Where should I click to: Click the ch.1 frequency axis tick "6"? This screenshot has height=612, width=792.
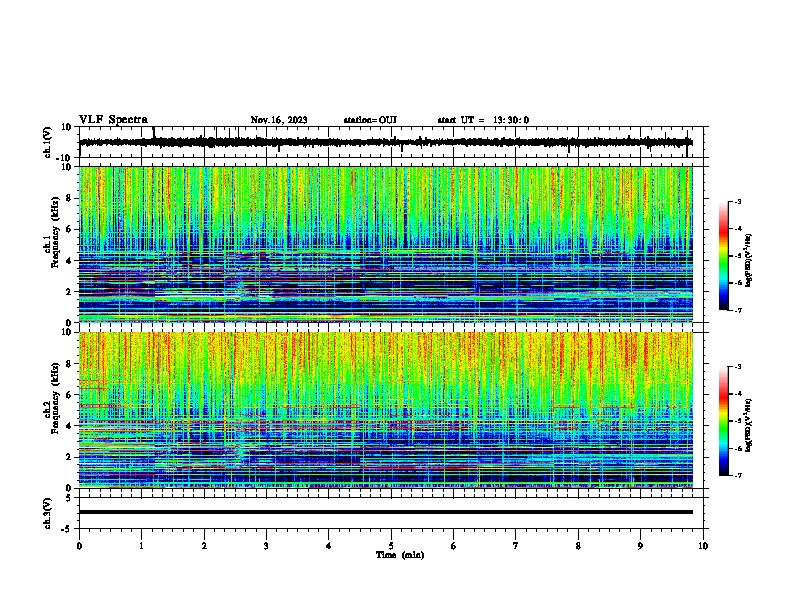[x=69, y=230]
